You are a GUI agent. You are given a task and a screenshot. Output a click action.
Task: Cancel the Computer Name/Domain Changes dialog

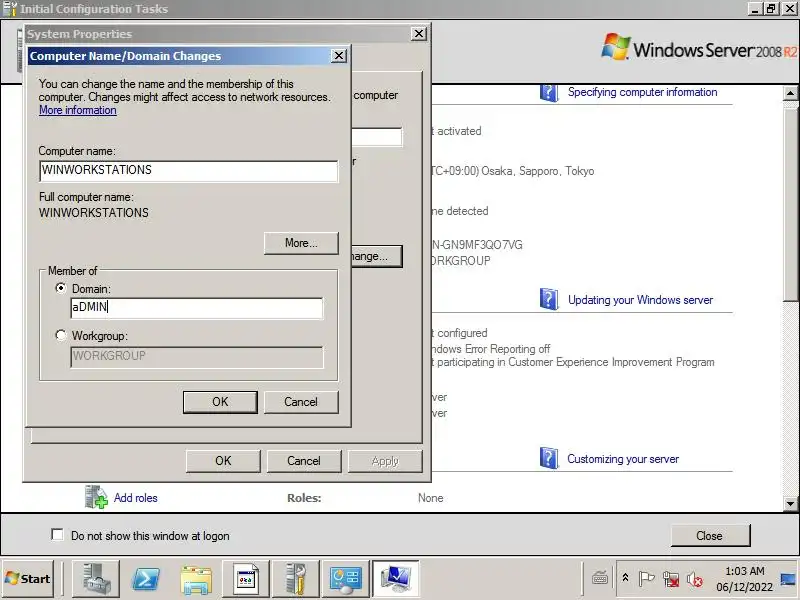[301, 402]
